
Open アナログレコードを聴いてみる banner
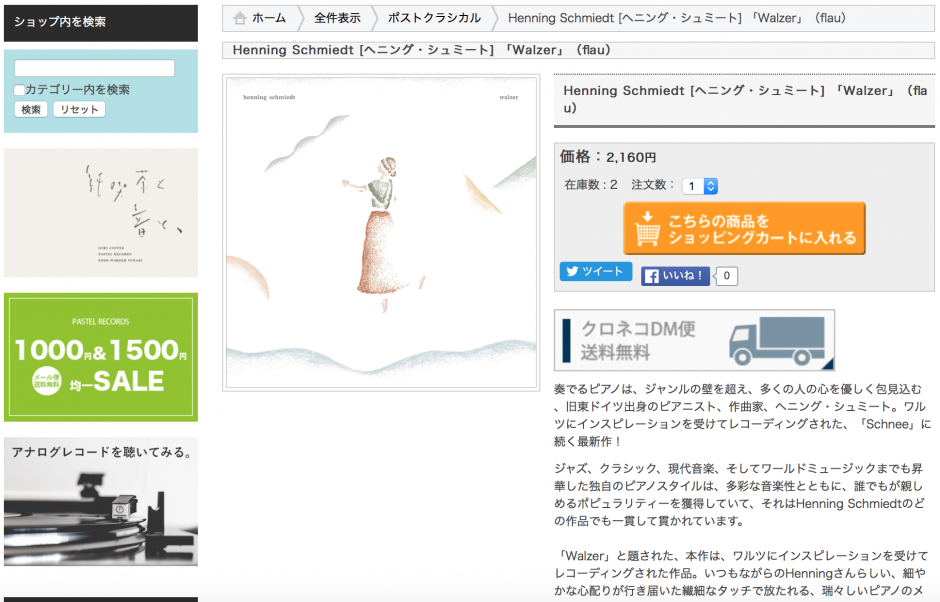pyautogui.click(x=101, y=501)
